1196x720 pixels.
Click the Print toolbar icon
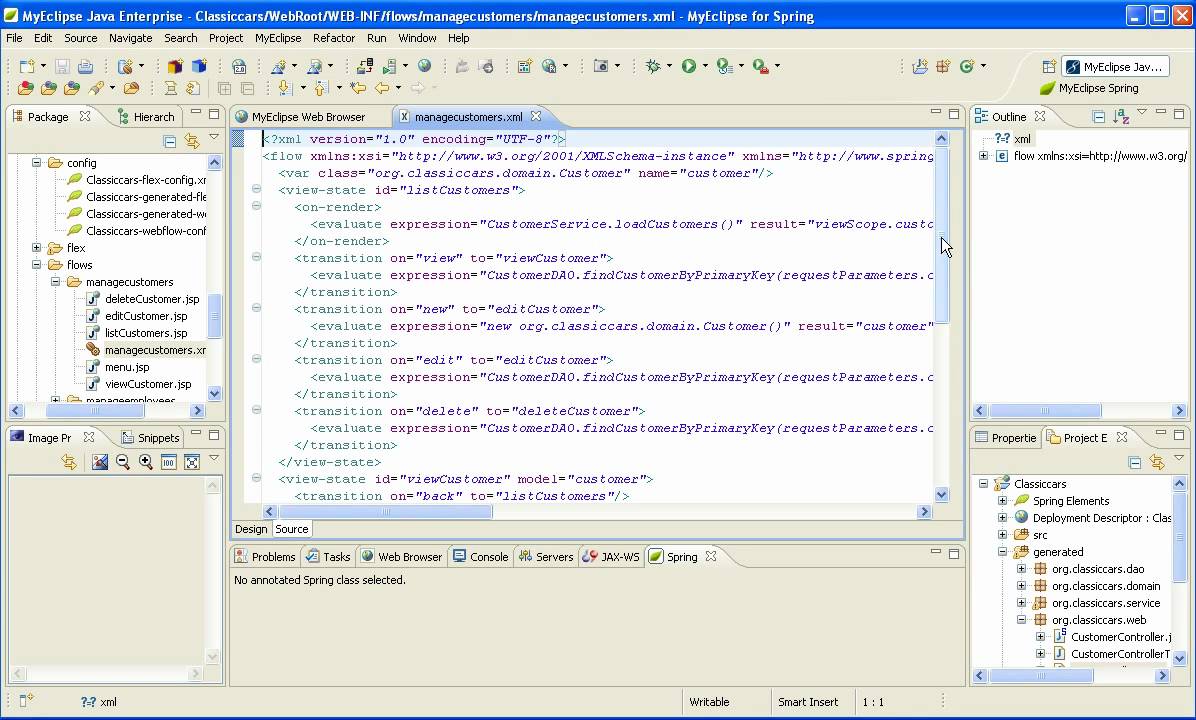pyautogui.click(x=85, y=66)
